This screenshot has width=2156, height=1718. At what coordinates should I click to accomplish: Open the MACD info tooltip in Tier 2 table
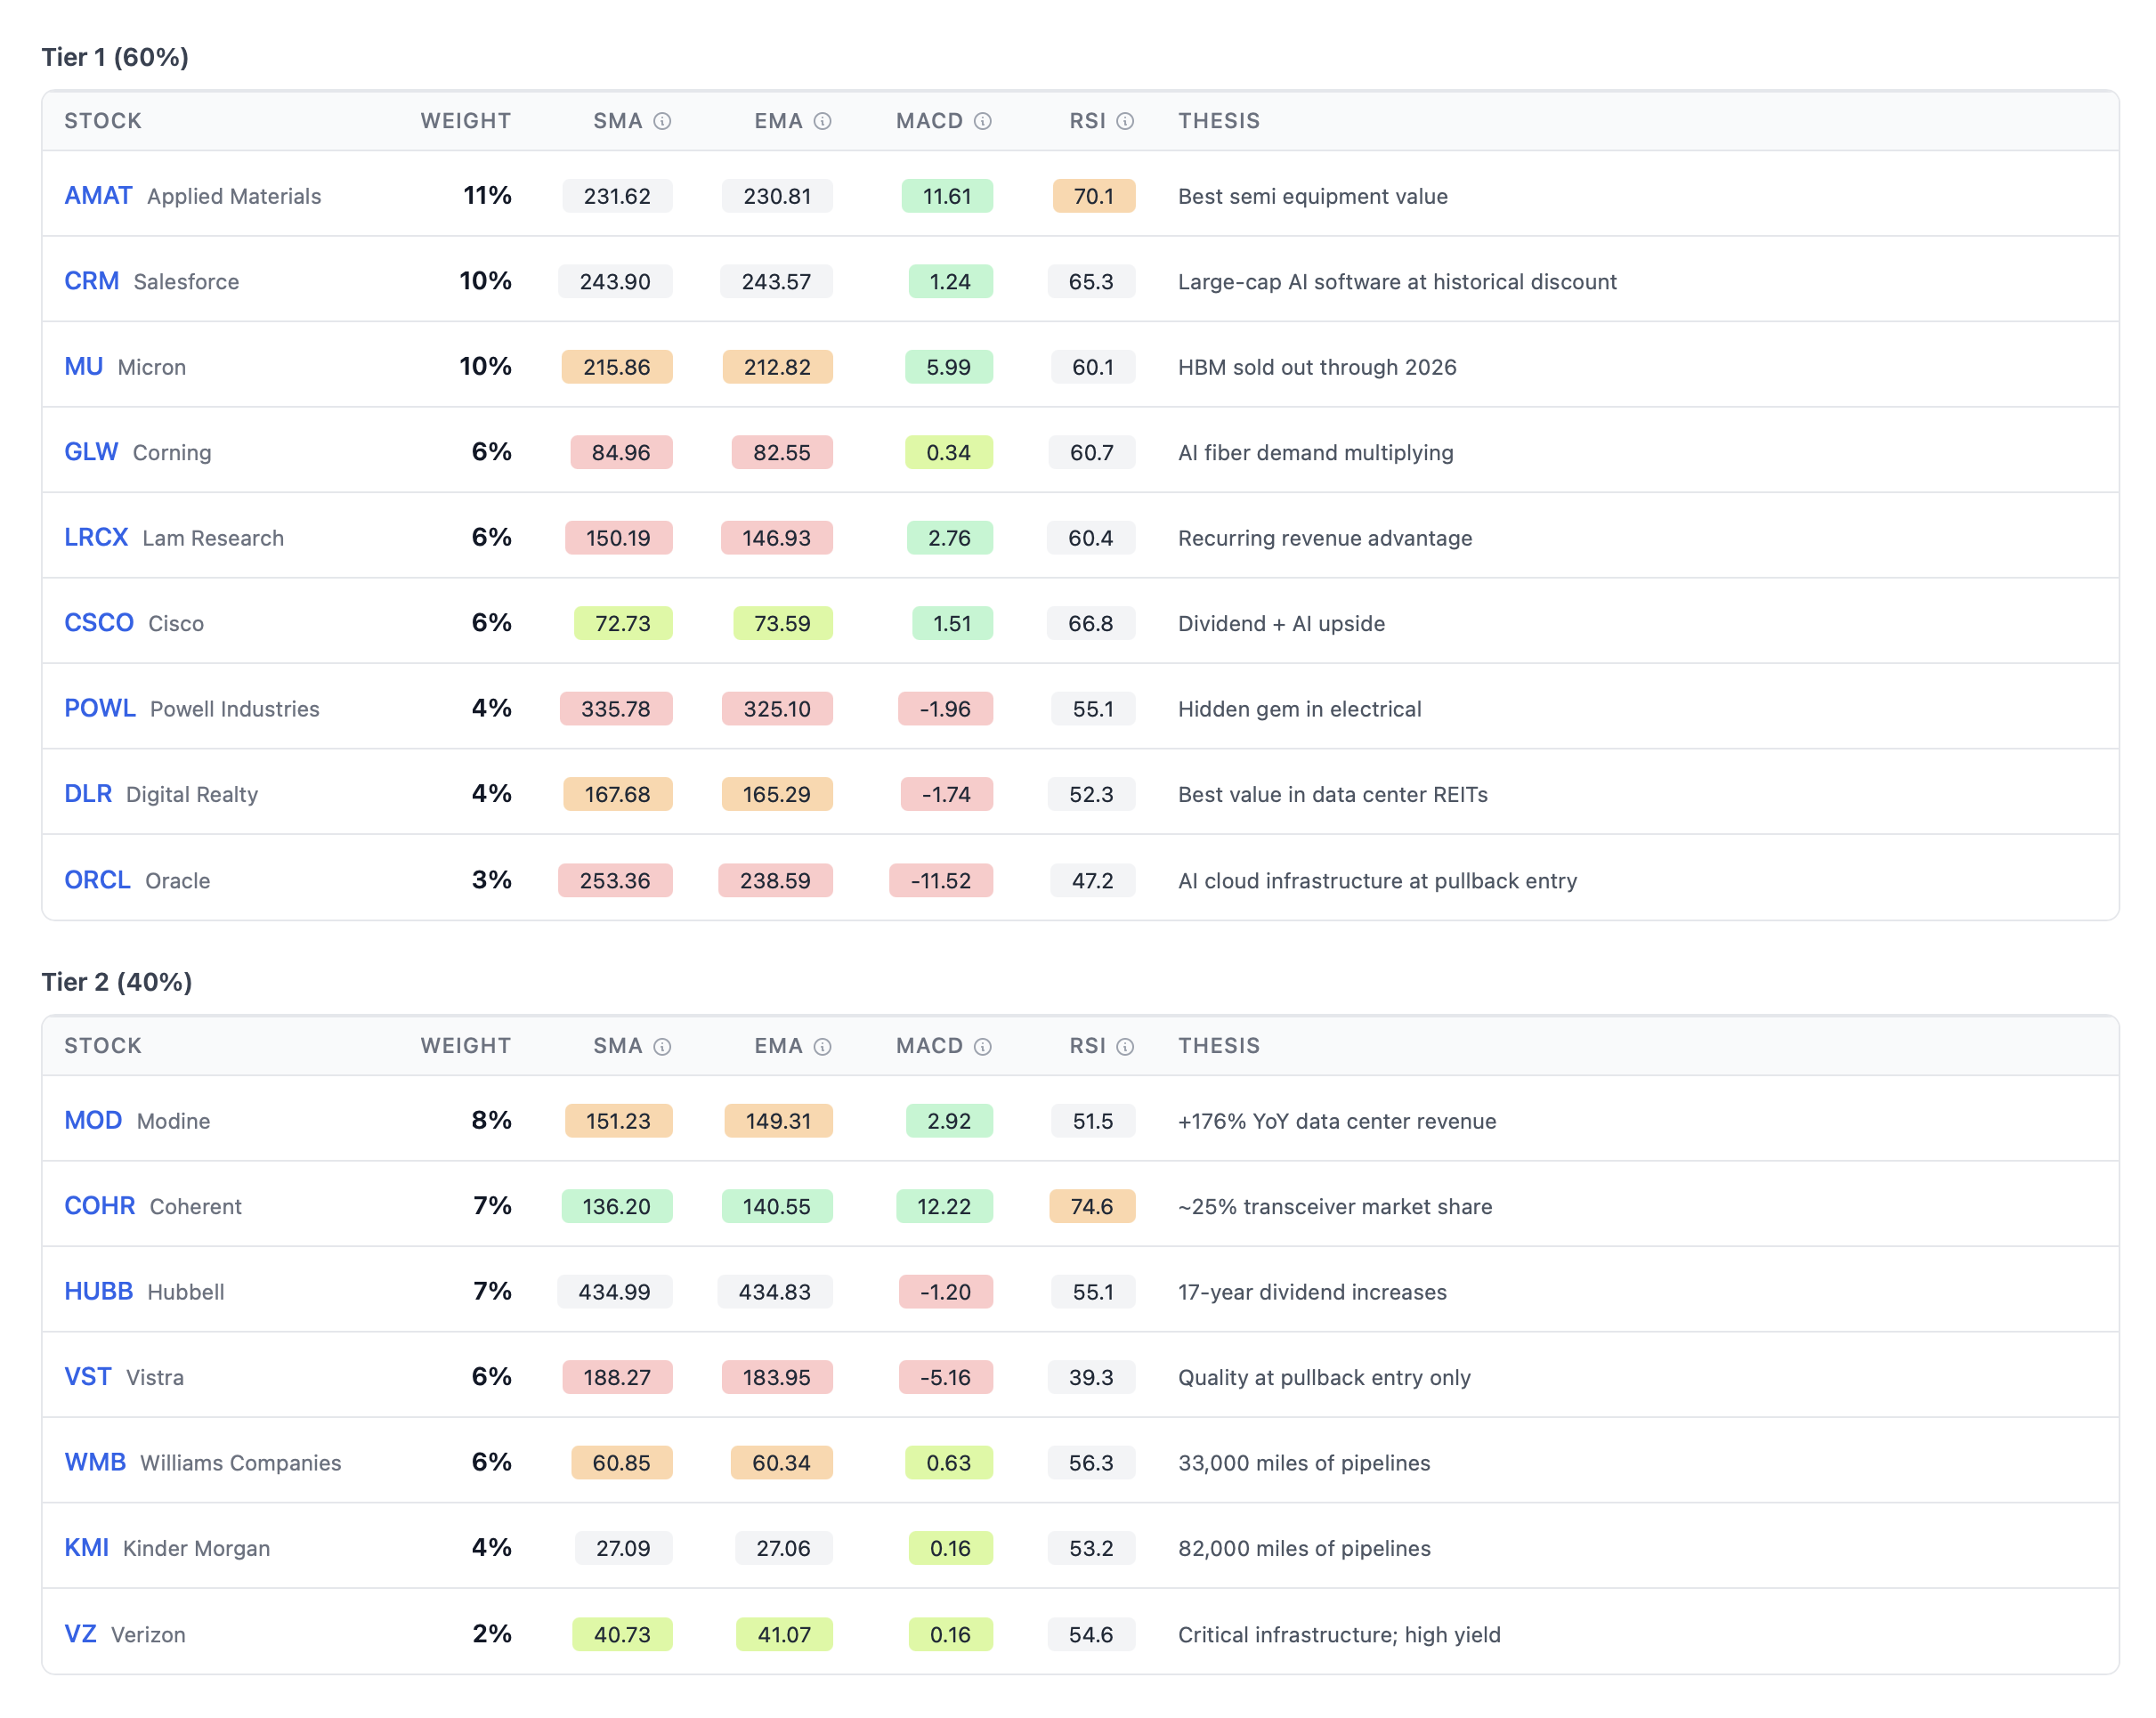click(x=984, y=1045)
